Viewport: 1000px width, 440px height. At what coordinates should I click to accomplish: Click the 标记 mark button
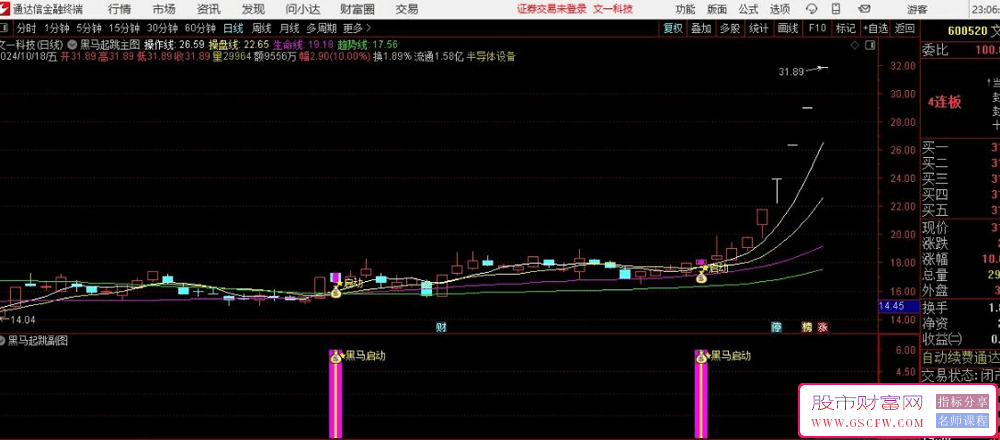(846, 28)
